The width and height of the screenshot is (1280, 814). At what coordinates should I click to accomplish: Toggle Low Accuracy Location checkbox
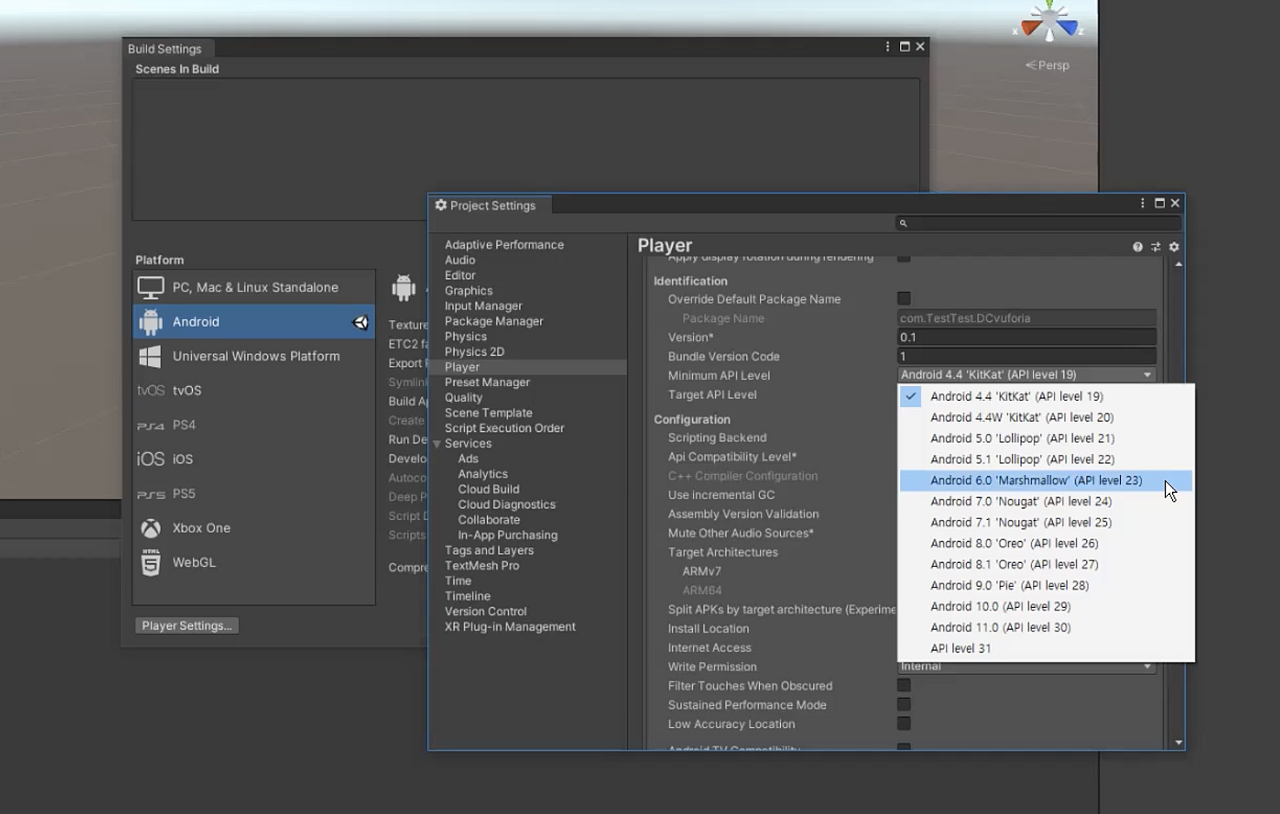coord(904,724)
